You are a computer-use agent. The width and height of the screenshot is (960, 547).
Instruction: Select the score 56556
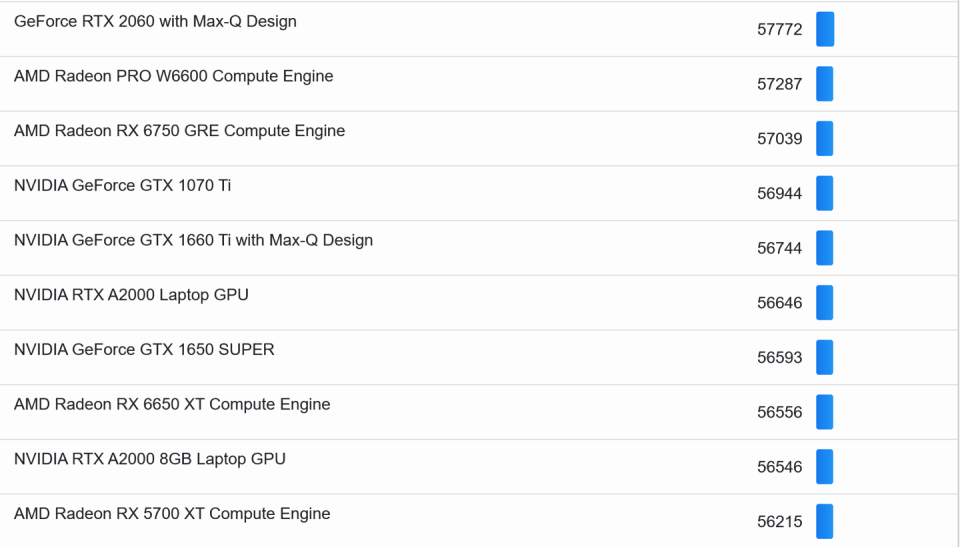pos(779,412)
